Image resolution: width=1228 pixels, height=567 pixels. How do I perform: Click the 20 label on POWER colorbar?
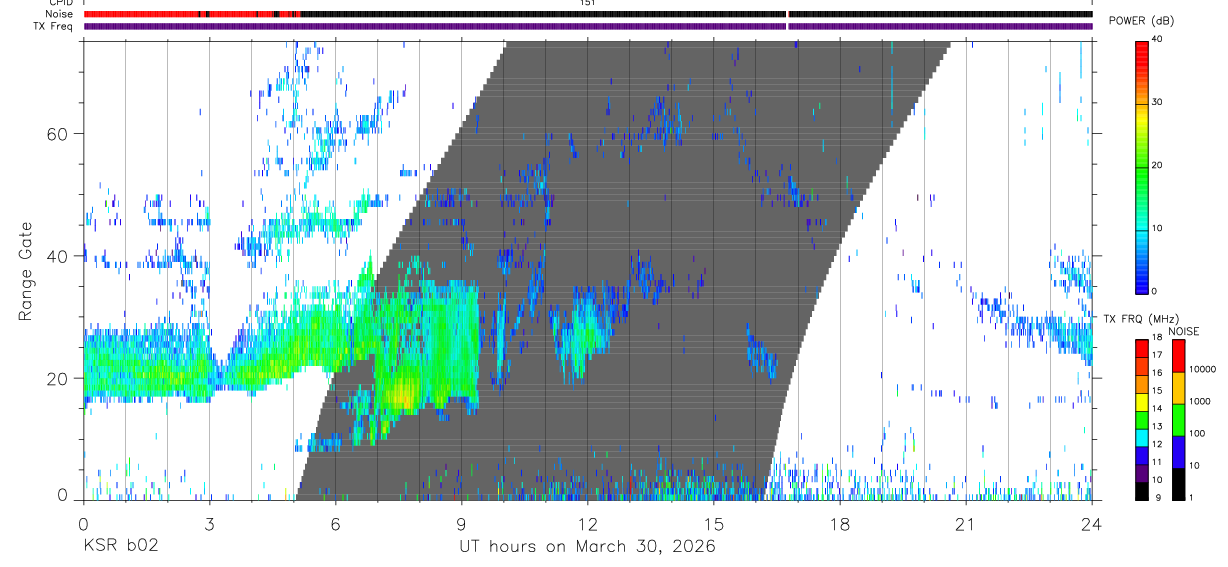(1158, 166)
